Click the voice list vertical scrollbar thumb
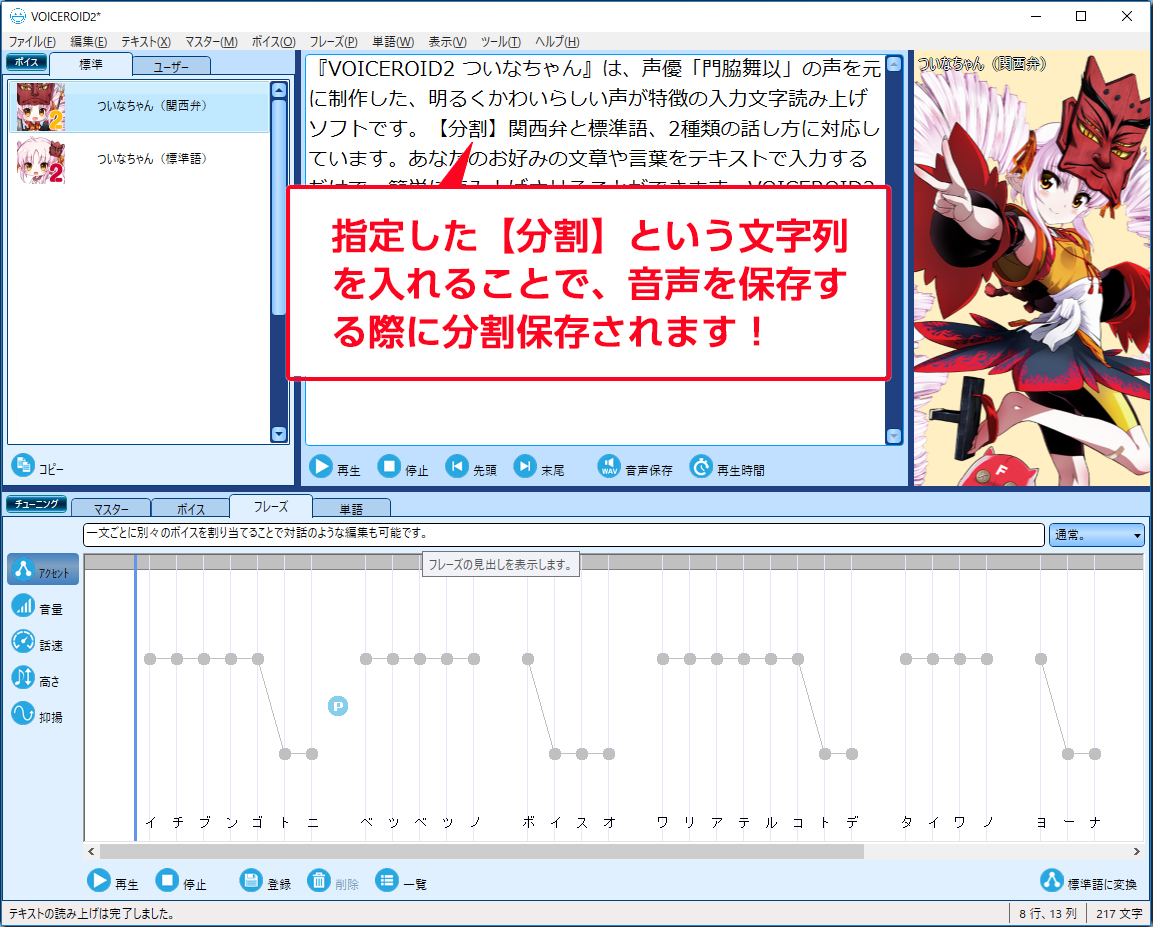This screenshot has width=1153, height=927. (279, 207)
